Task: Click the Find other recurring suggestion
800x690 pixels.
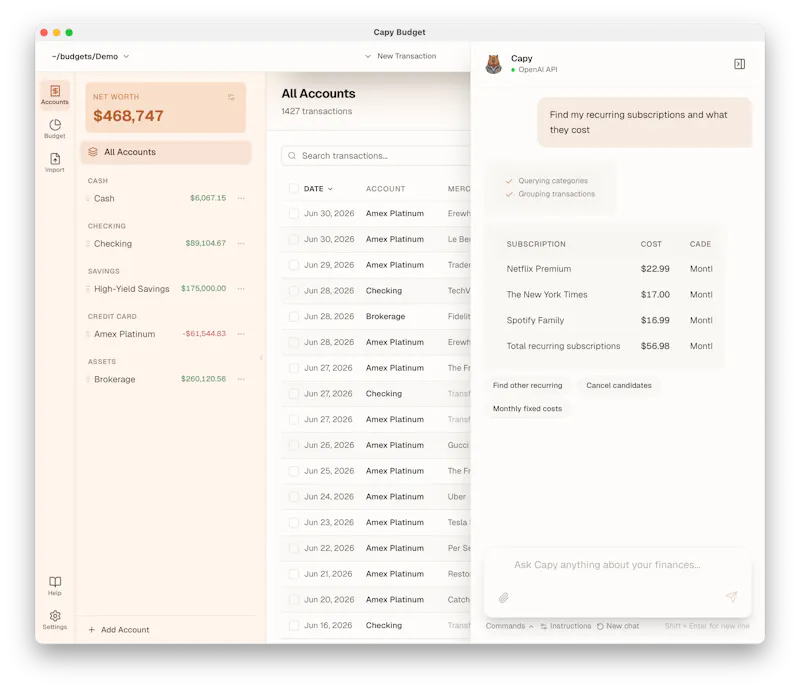Action: [528, 385]
